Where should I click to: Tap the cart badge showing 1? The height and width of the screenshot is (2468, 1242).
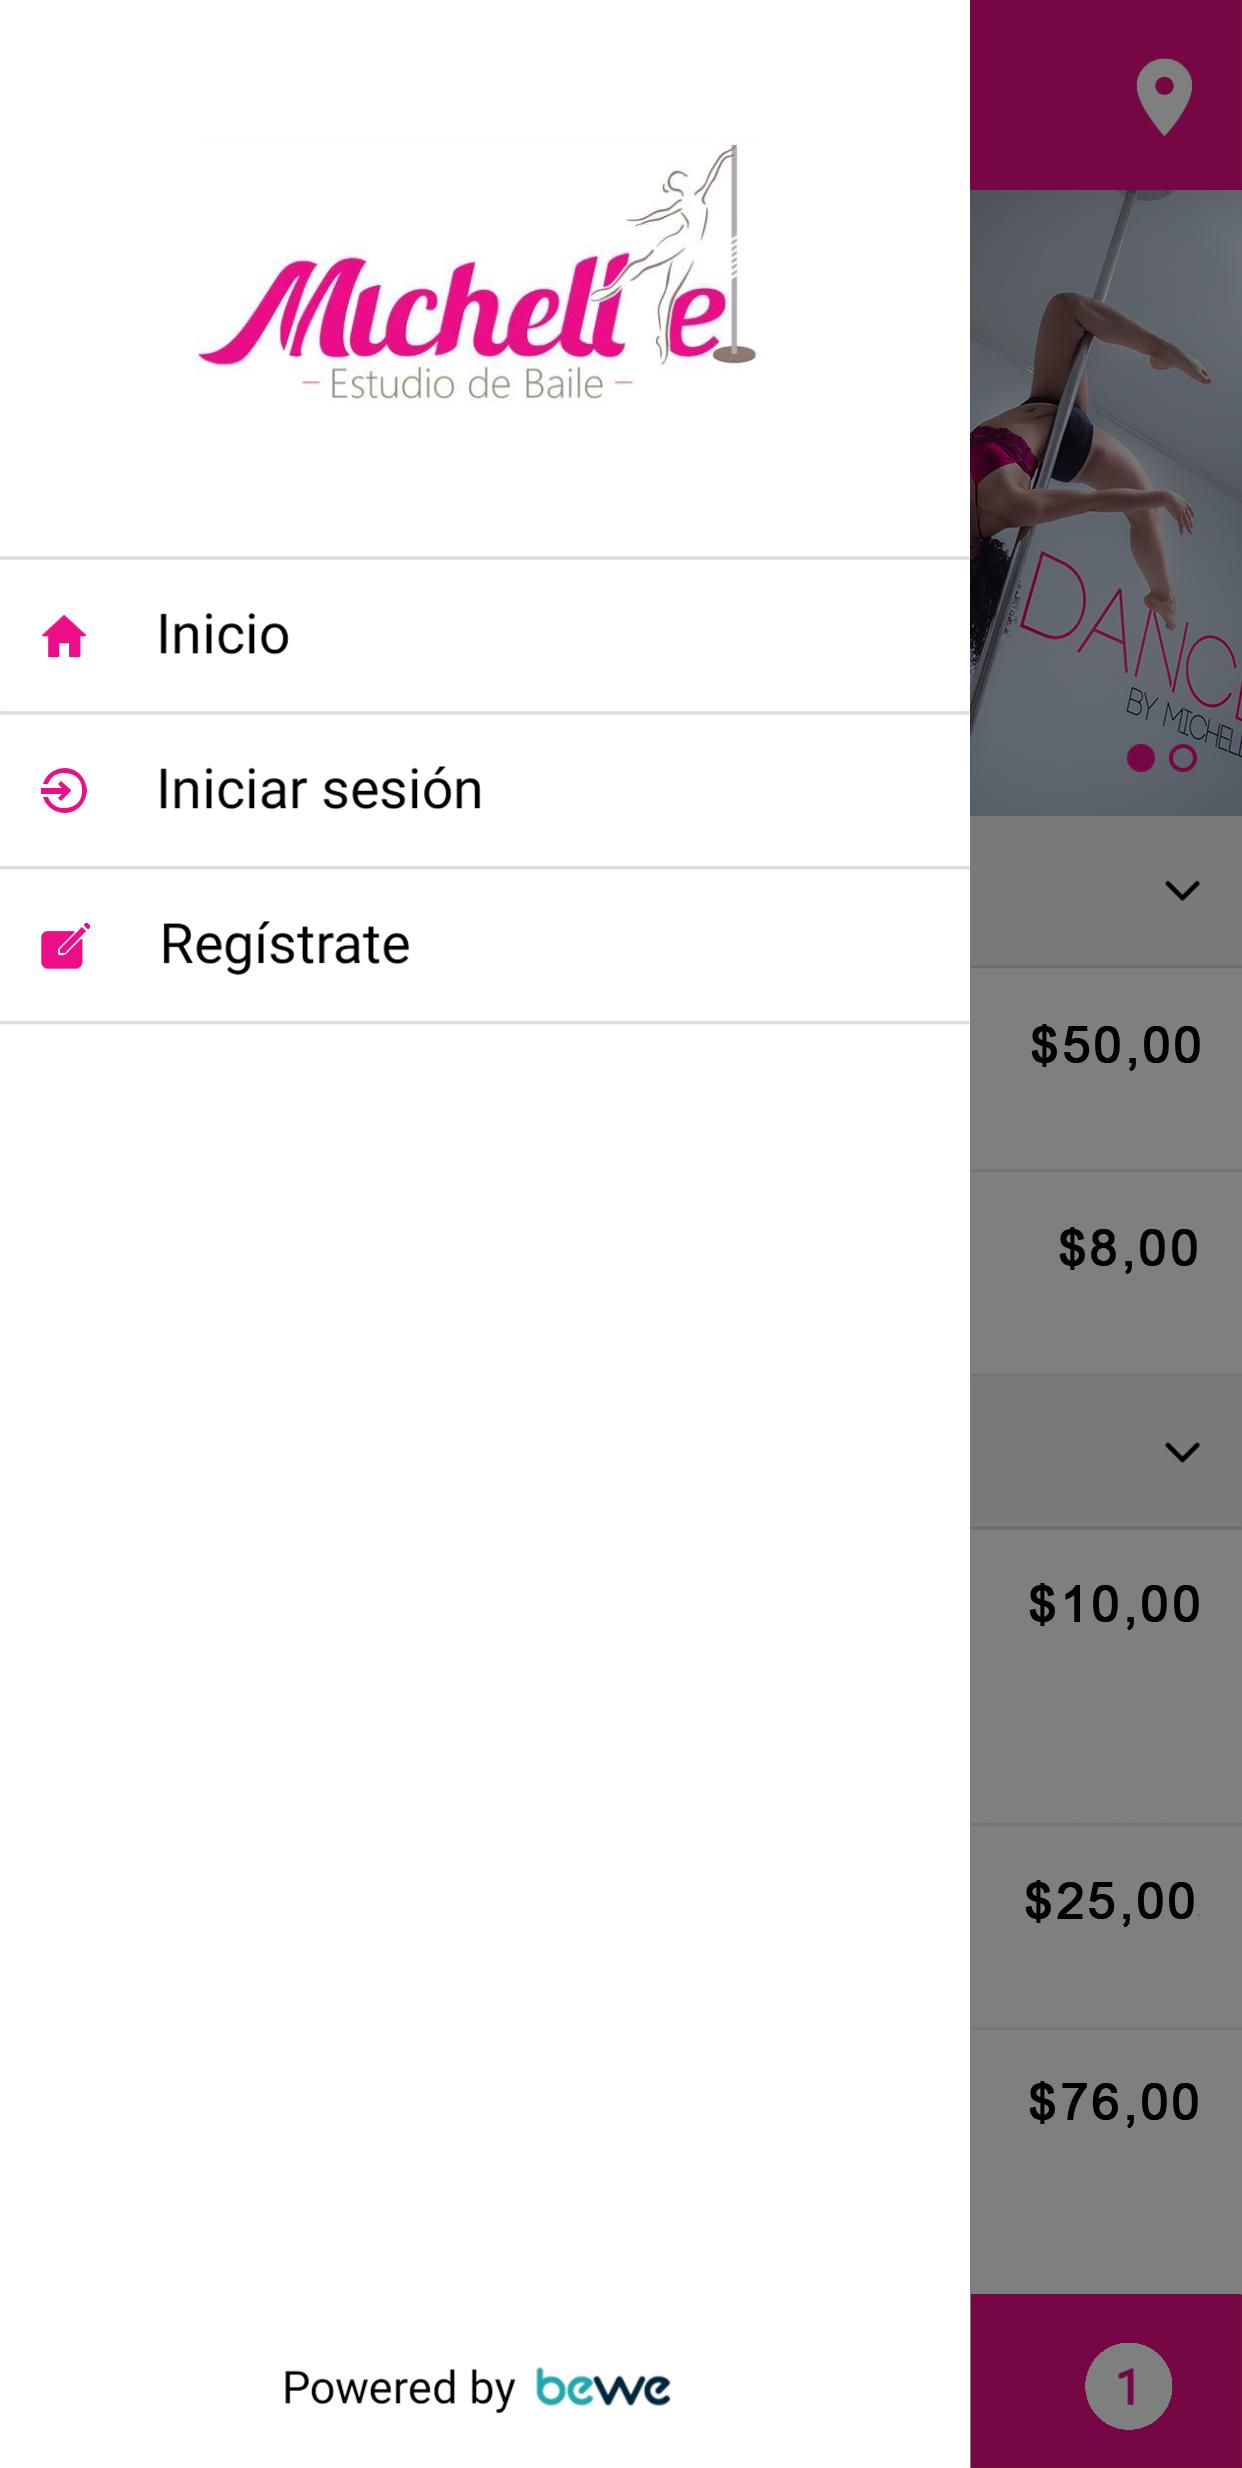point(1128,2386)
